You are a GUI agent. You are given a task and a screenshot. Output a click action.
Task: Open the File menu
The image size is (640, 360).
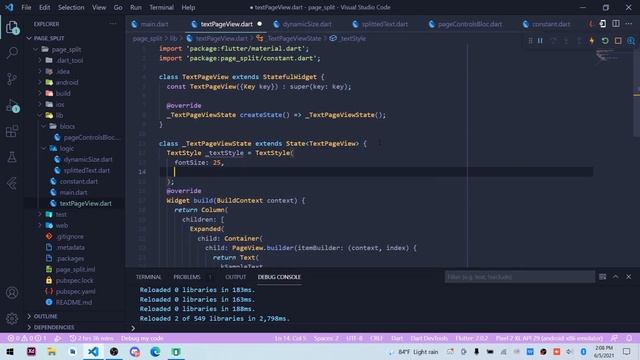pyautogui.click(x=26, y=7)
